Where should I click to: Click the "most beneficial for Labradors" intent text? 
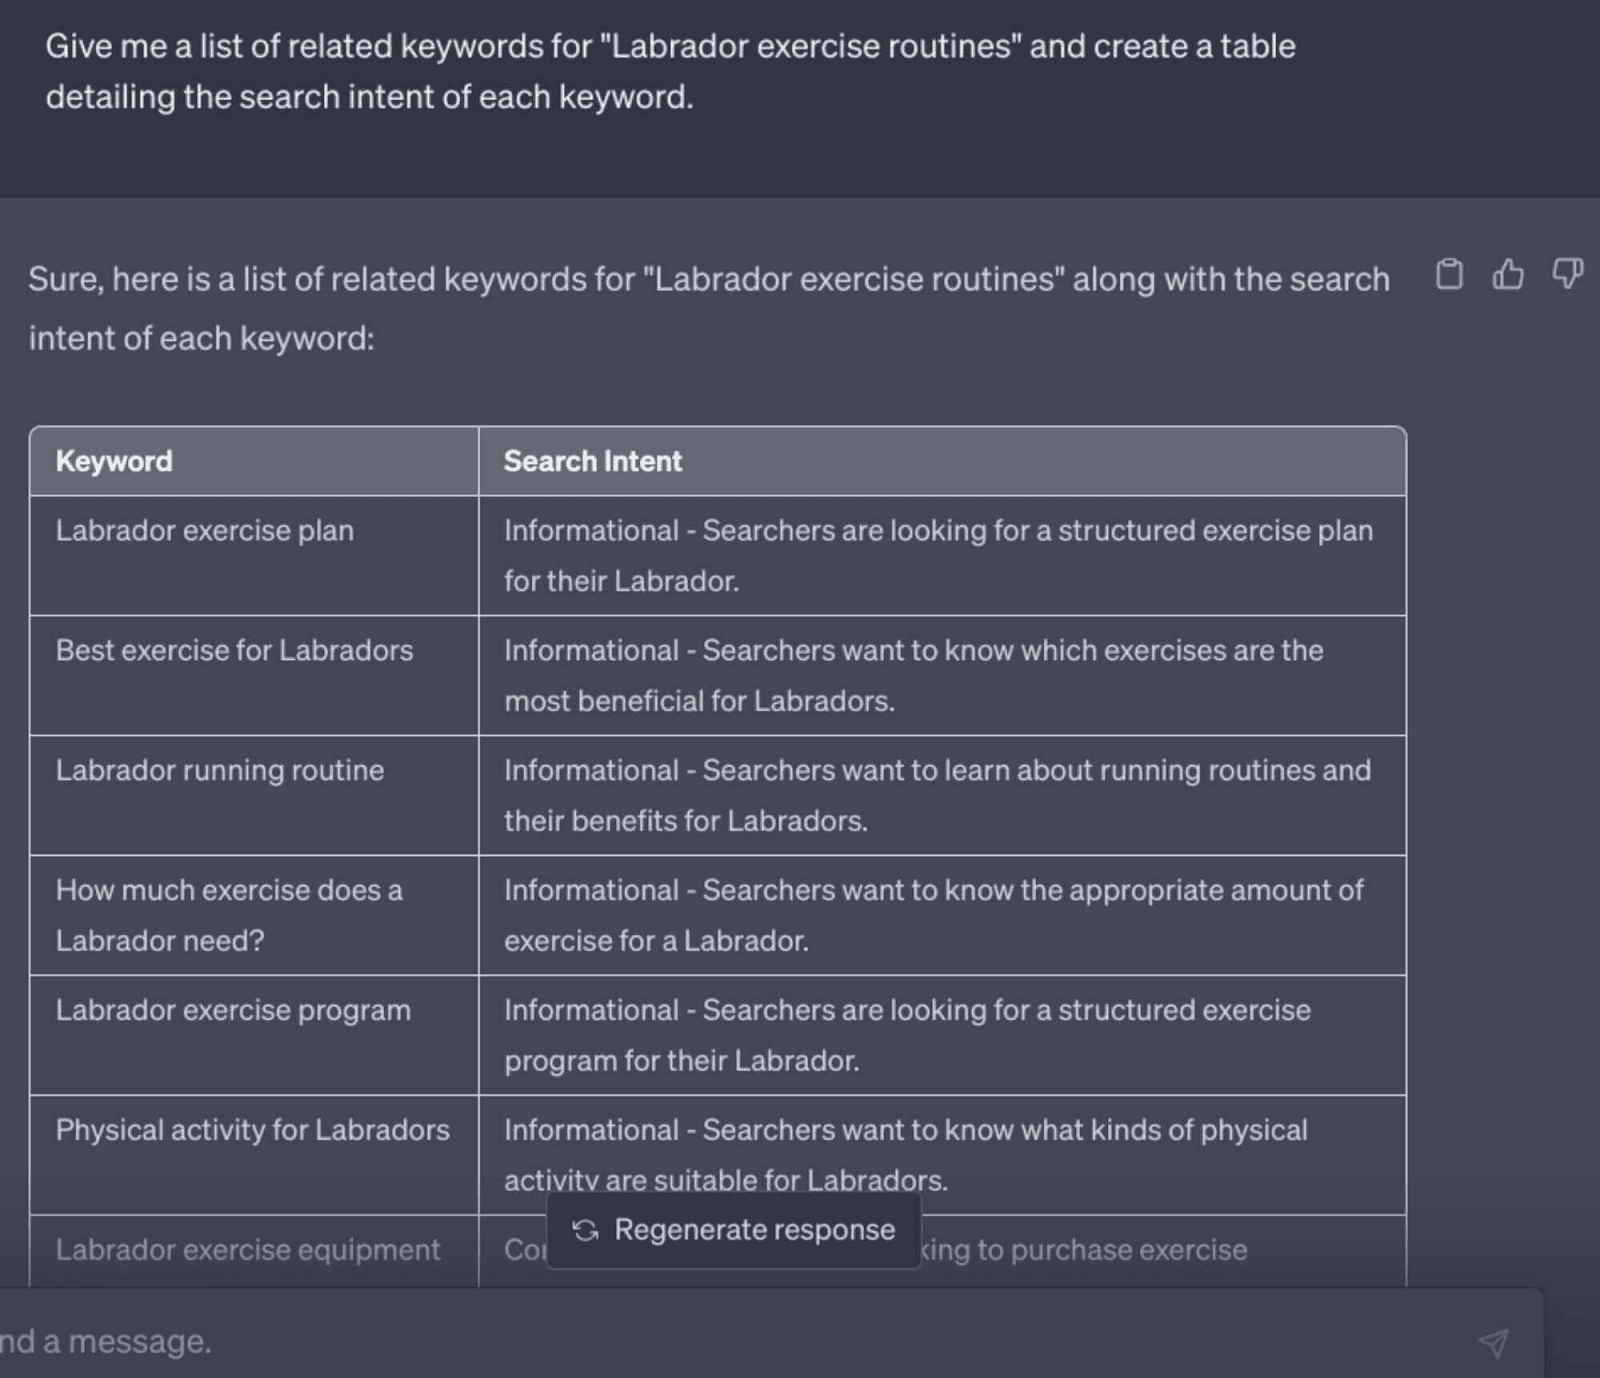tap(699, 701)
